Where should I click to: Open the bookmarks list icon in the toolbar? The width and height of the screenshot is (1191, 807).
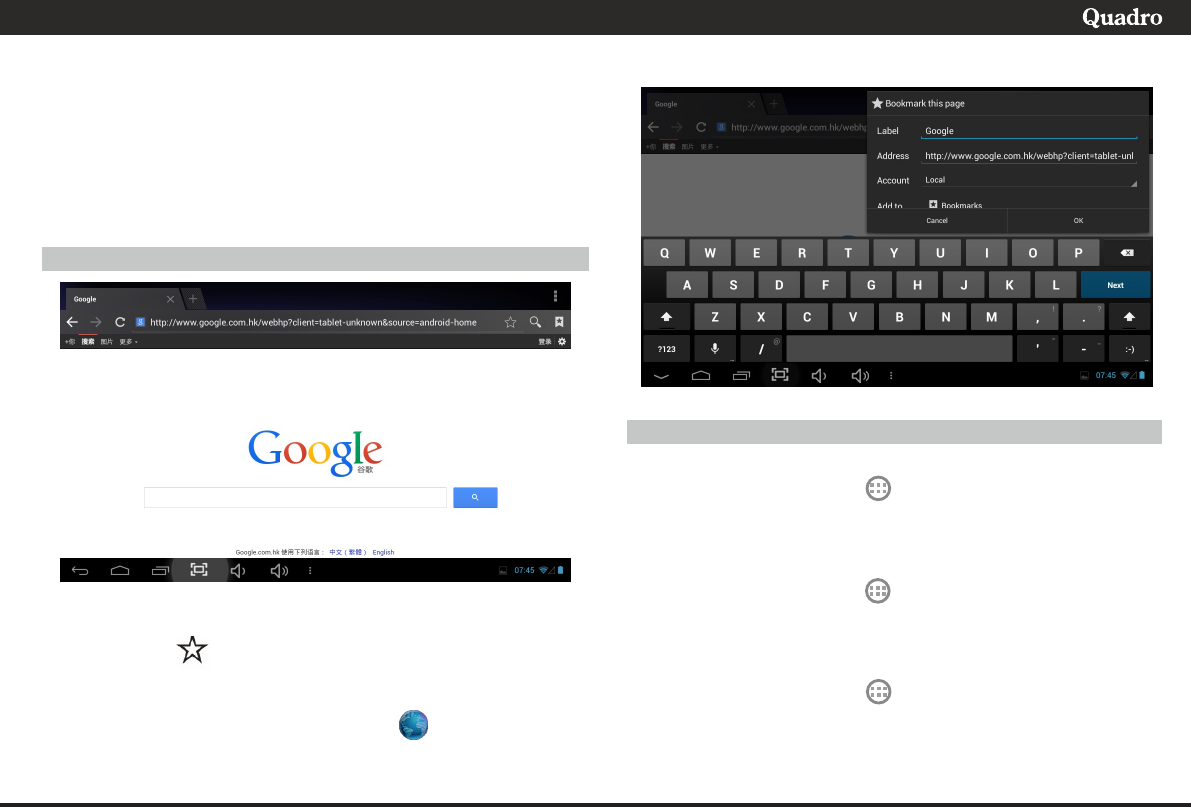559,322
